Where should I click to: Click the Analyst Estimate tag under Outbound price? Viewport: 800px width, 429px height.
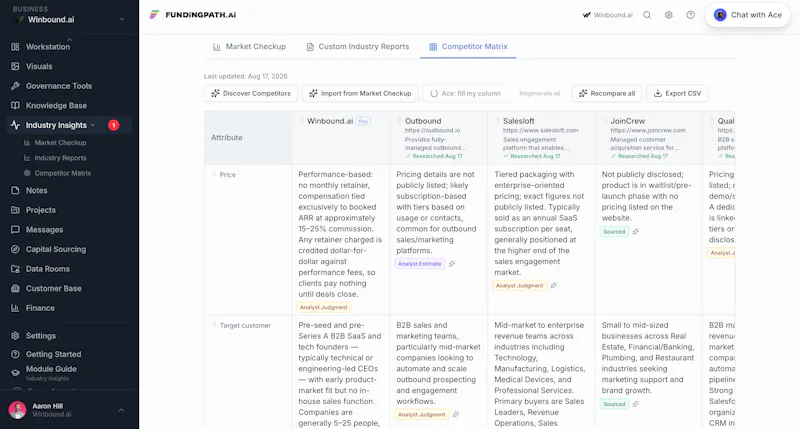point(419,264)
